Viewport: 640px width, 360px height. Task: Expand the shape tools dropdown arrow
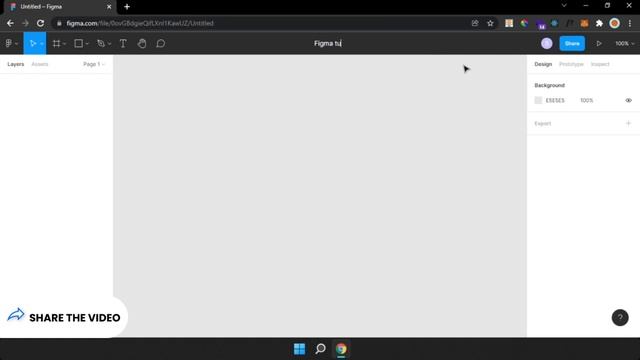coord(87,44)
